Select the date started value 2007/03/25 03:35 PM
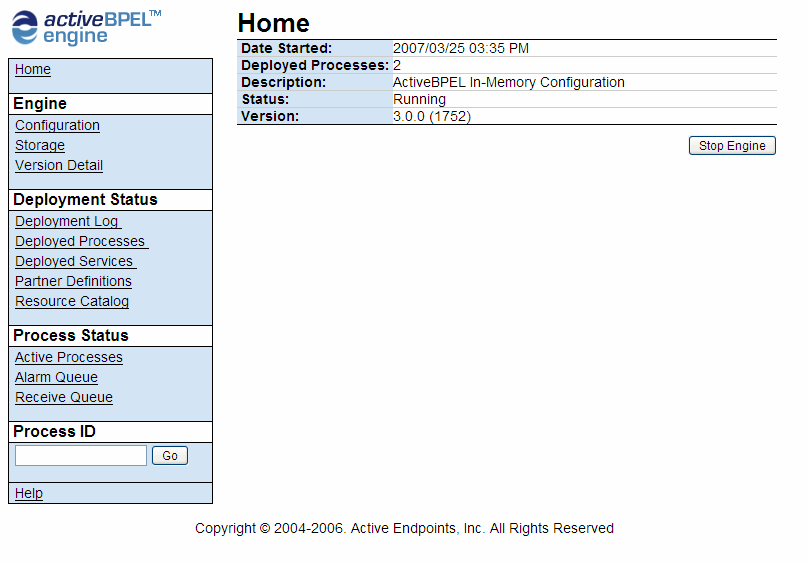This screenshot has width=809, height=562. (461, 49)
